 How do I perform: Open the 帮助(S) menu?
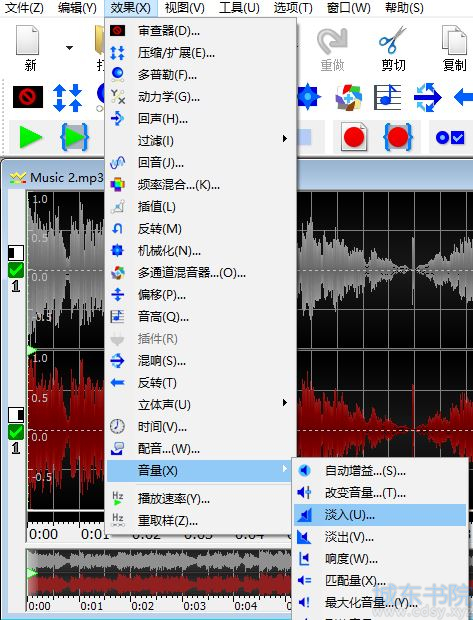(404, 8)
